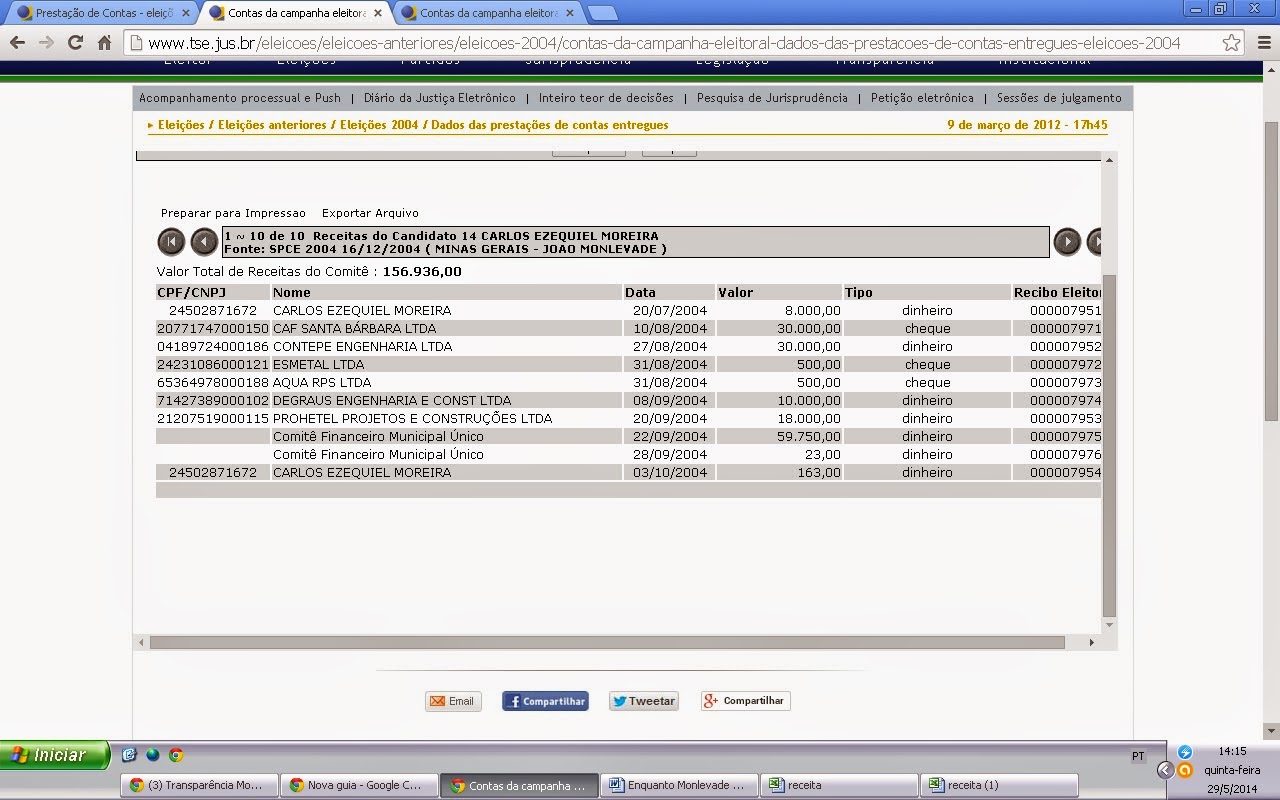Select AQUA RPS LTDA row name
The image size is (1280, 800).
pyautogui.click(x=322, y=382)
